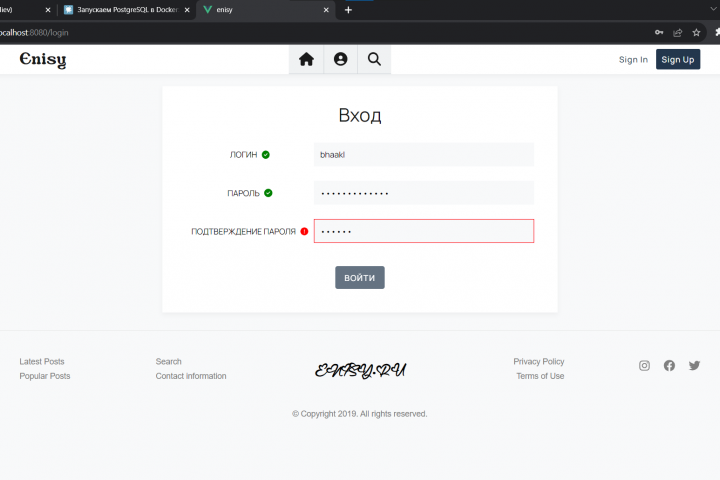Click the saved password key icon
The height and width of the screenshot is (480, 720).
pos(659,32)
